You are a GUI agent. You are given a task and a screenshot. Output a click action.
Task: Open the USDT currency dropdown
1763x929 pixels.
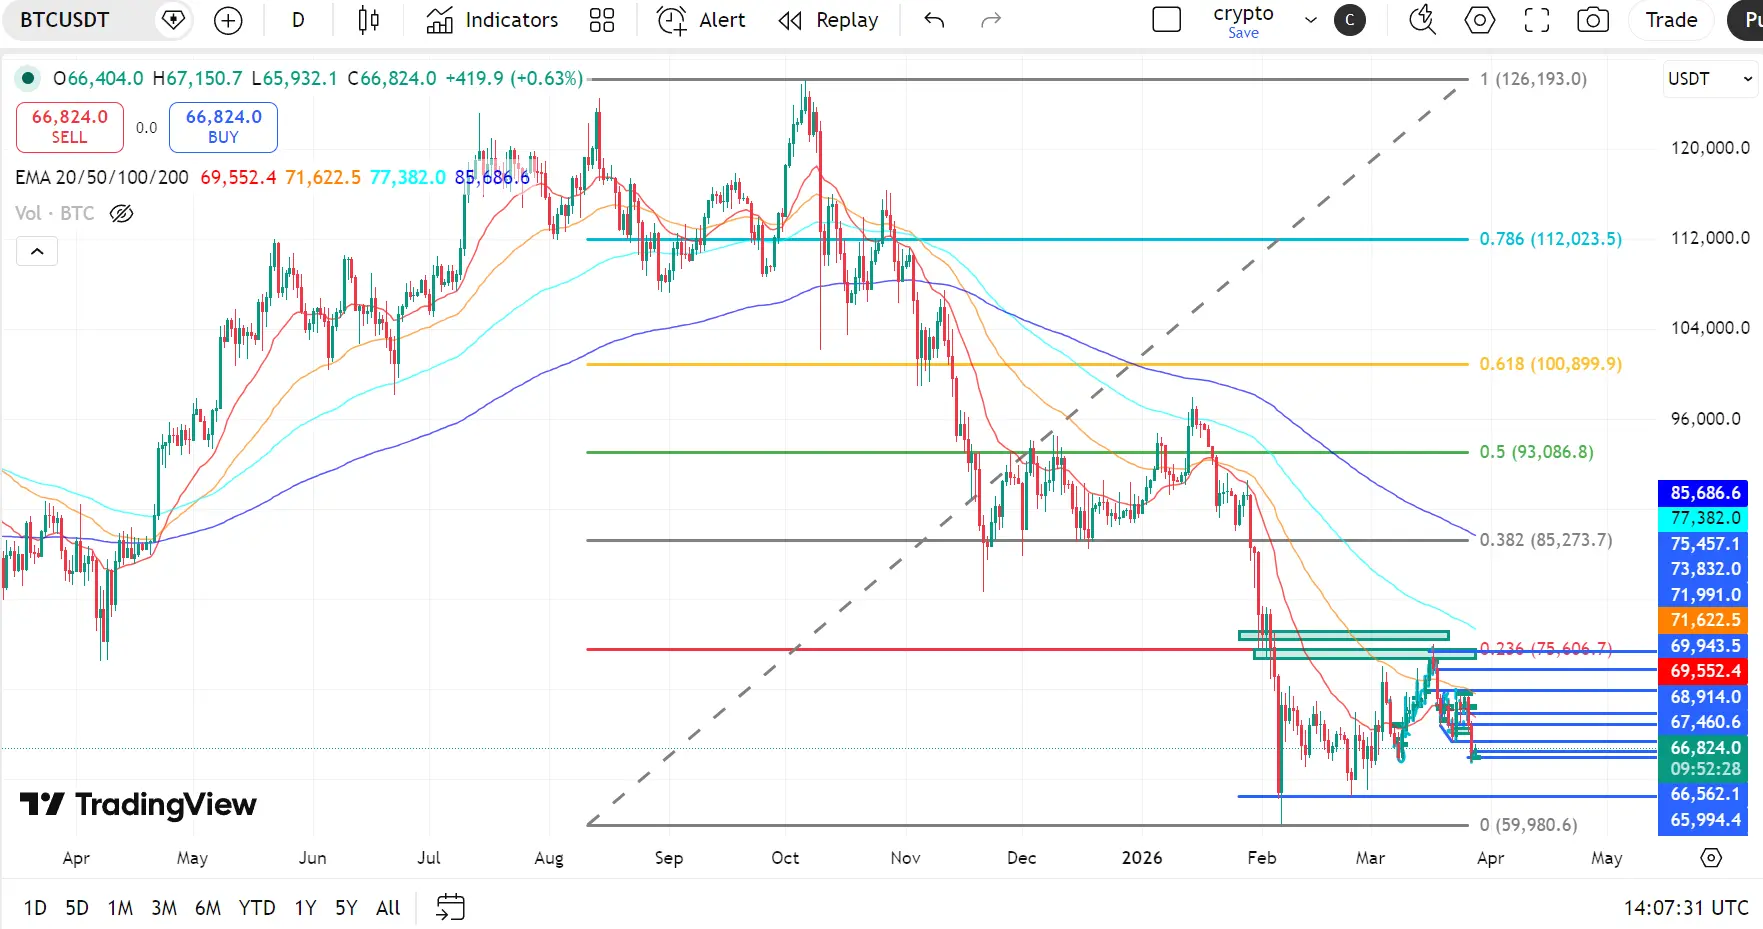1710,79
